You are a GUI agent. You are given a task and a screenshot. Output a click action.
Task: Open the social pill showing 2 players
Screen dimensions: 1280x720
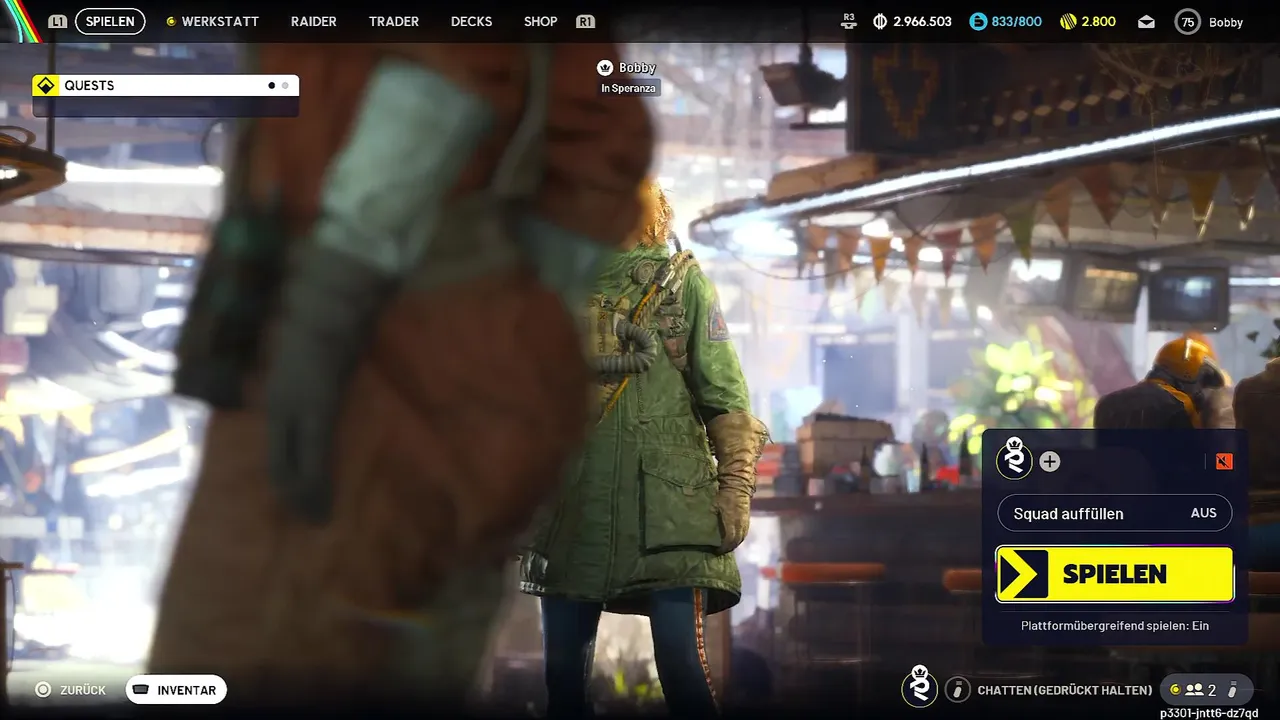[1207, 689]
